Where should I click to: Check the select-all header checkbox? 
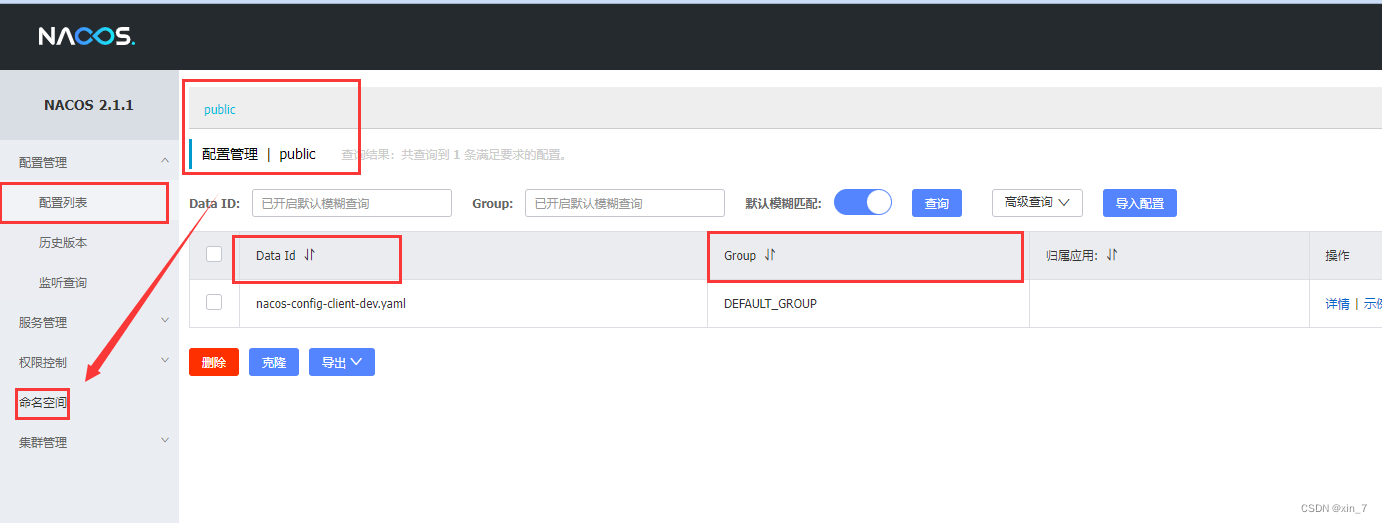[x=214, y=254]
